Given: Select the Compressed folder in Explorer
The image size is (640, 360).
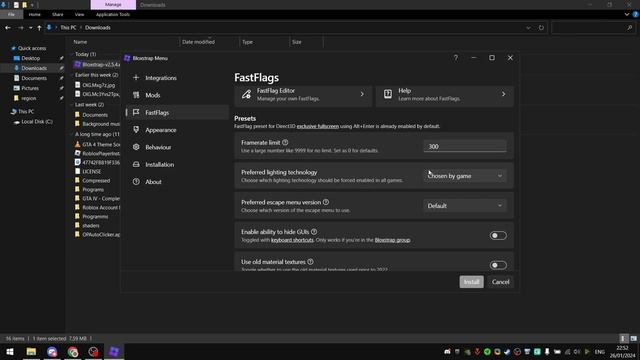Looking at the screenshot, I should (96, 180).
